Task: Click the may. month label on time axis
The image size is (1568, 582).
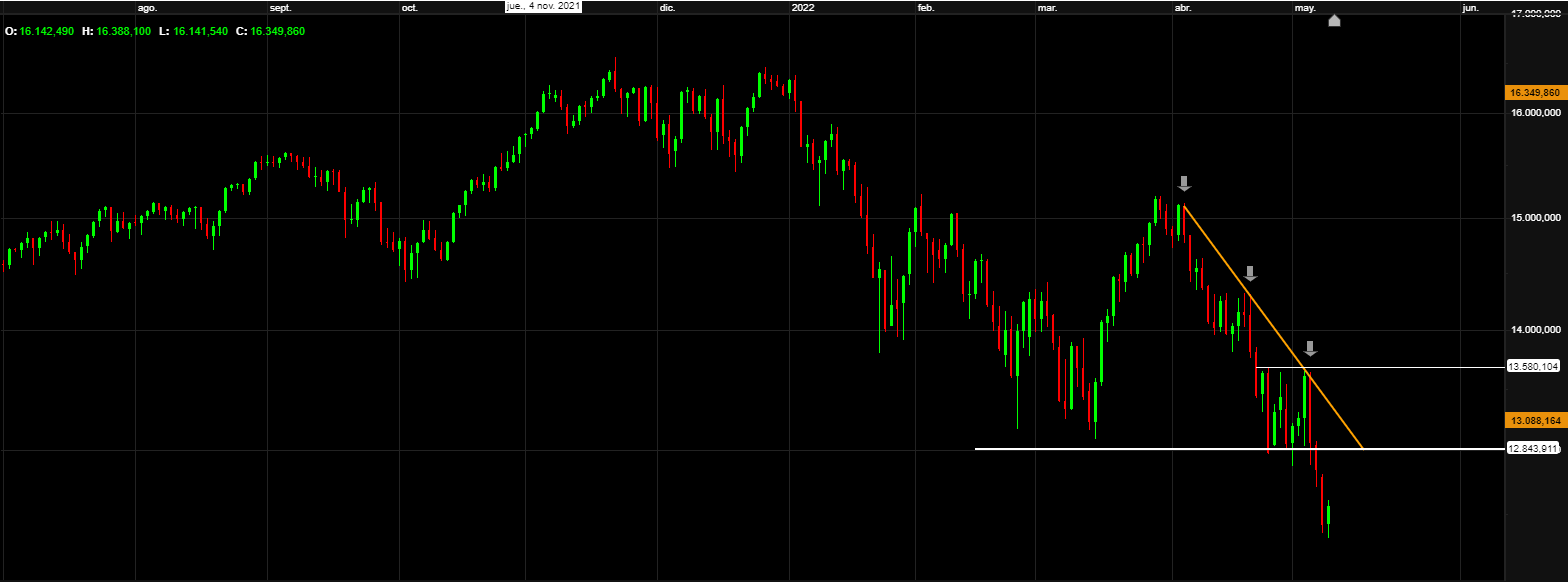Action: click(1305, 7)
